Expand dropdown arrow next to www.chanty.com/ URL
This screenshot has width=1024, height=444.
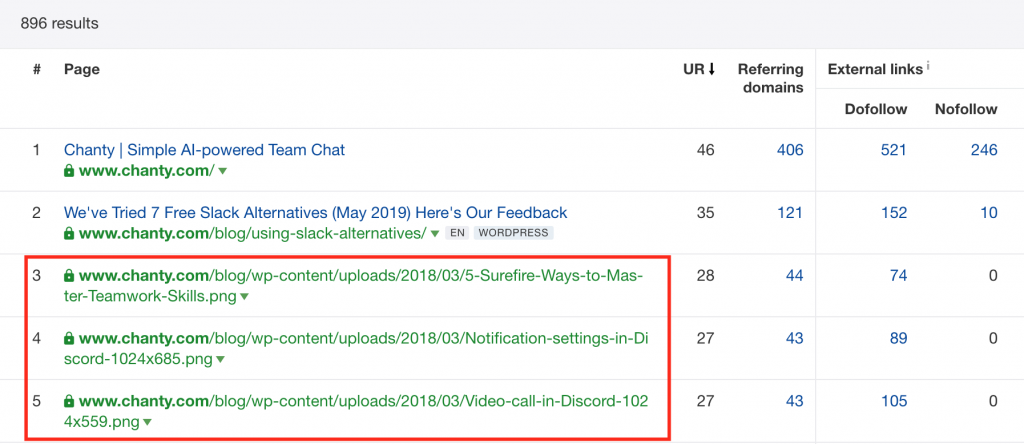coord(222,171)
